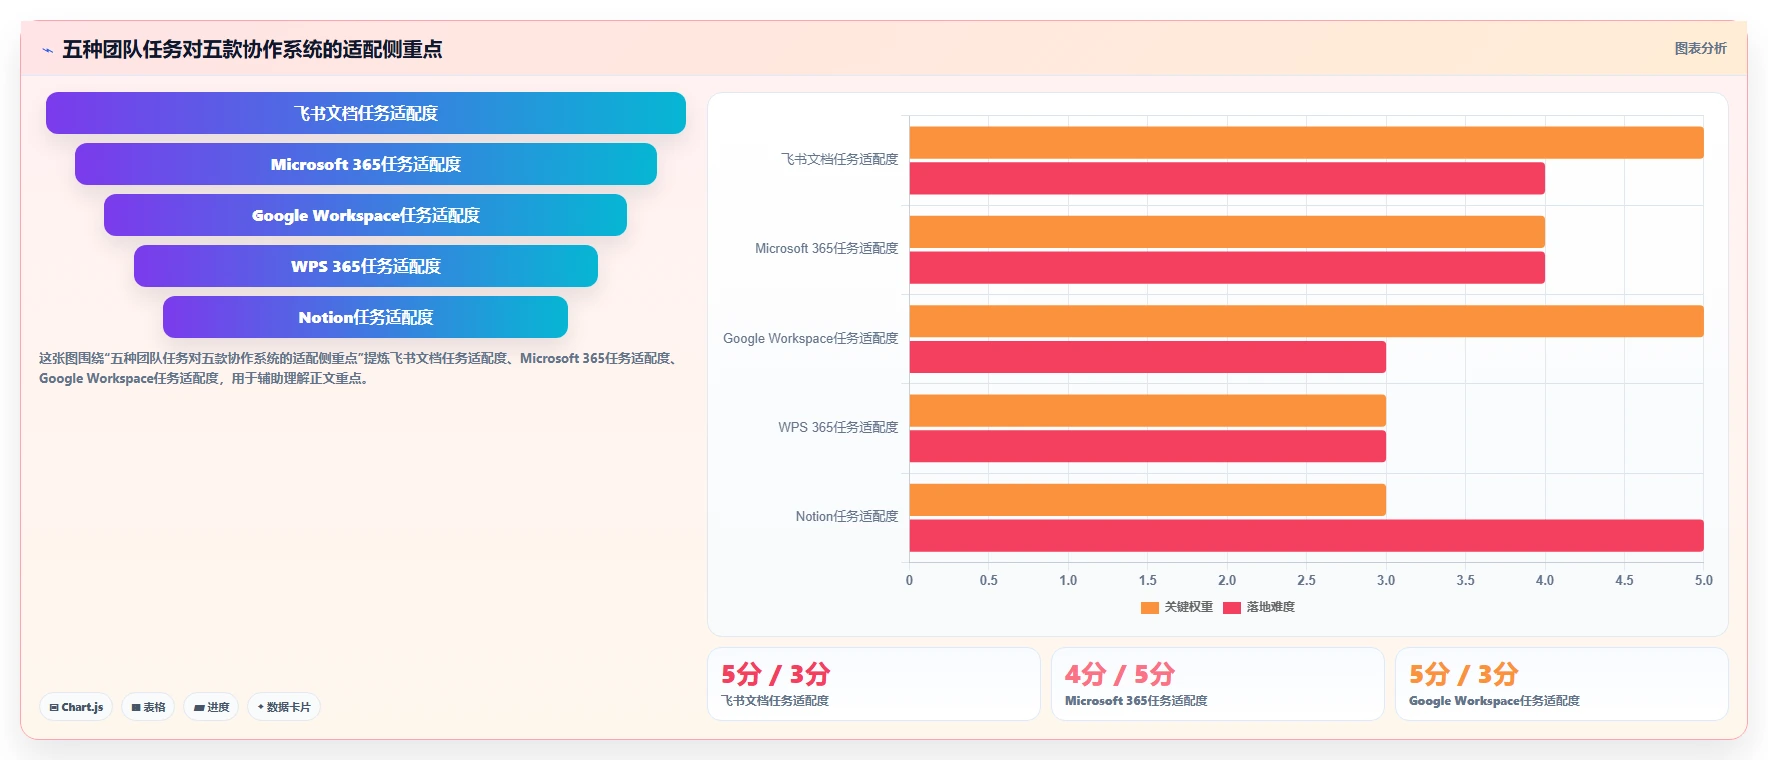Click the red 落地难度 bar for 飞书文档
This screenshot has height=760, width=1768.
coord(1227,179)
